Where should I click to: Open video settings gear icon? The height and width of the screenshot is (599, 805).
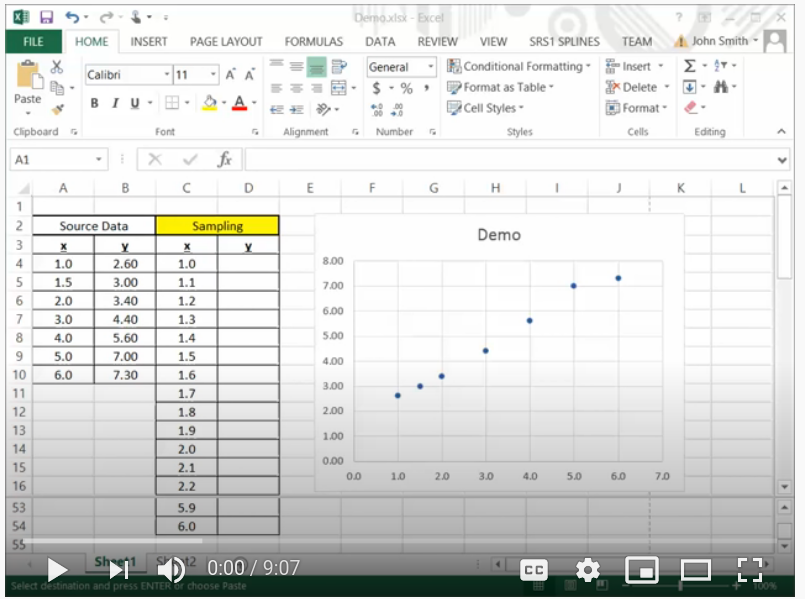[x=588, y=570]
